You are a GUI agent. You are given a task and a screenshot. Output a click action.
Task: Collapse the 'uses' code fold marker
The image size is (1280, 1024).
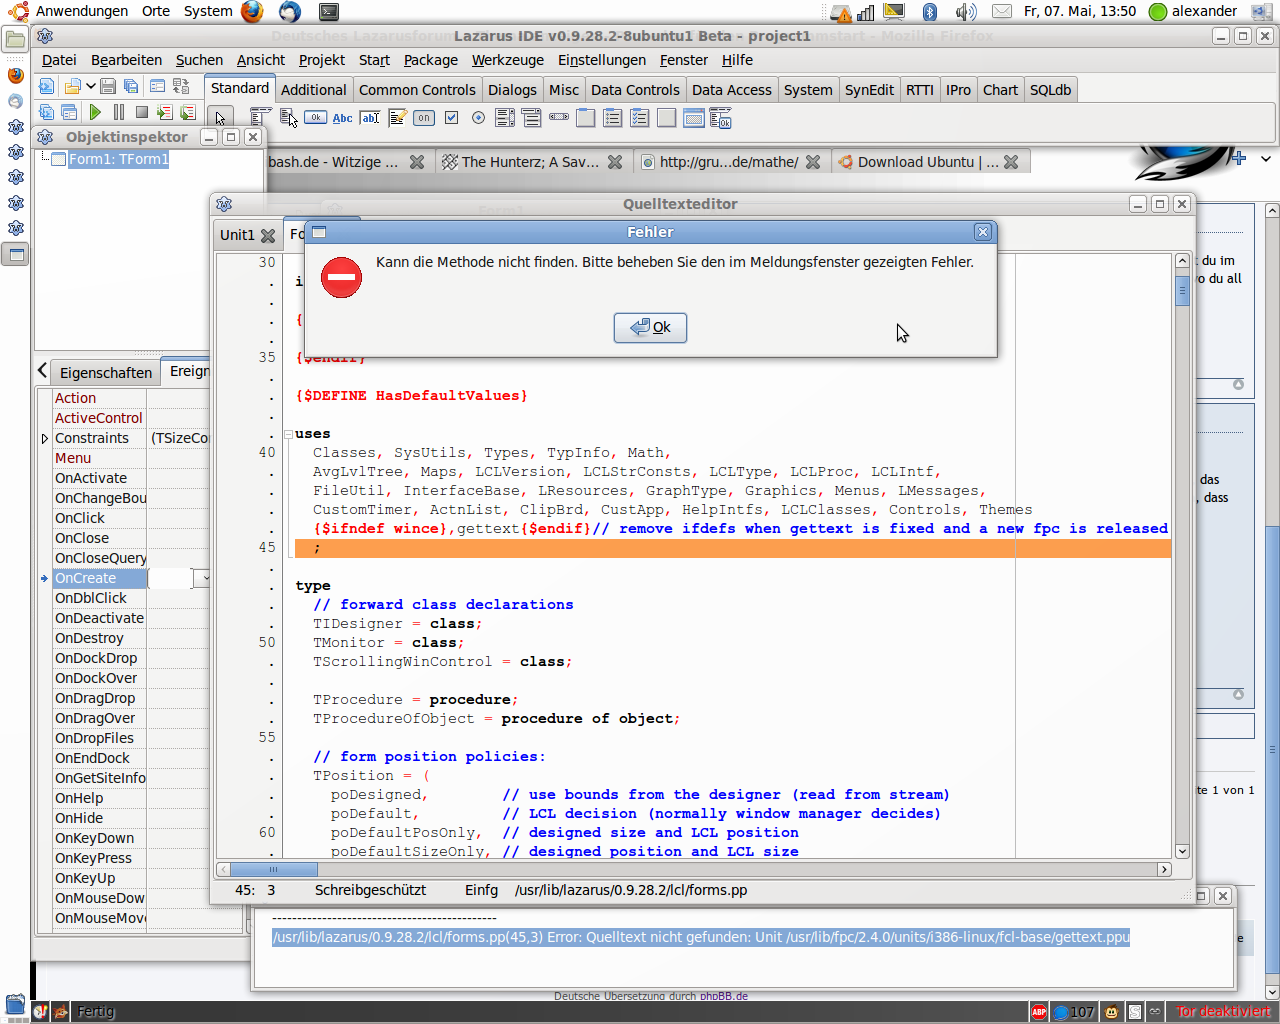coord(288,434)
